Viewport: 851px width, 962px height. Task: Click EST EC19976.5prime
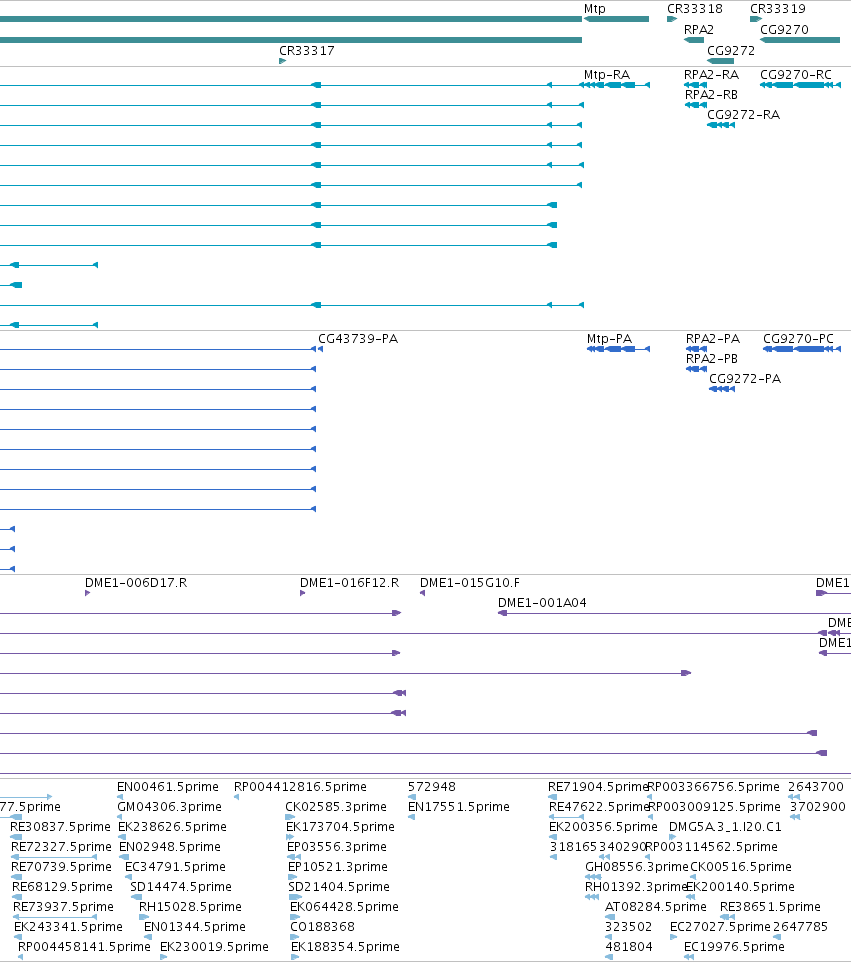click(734, 947)
